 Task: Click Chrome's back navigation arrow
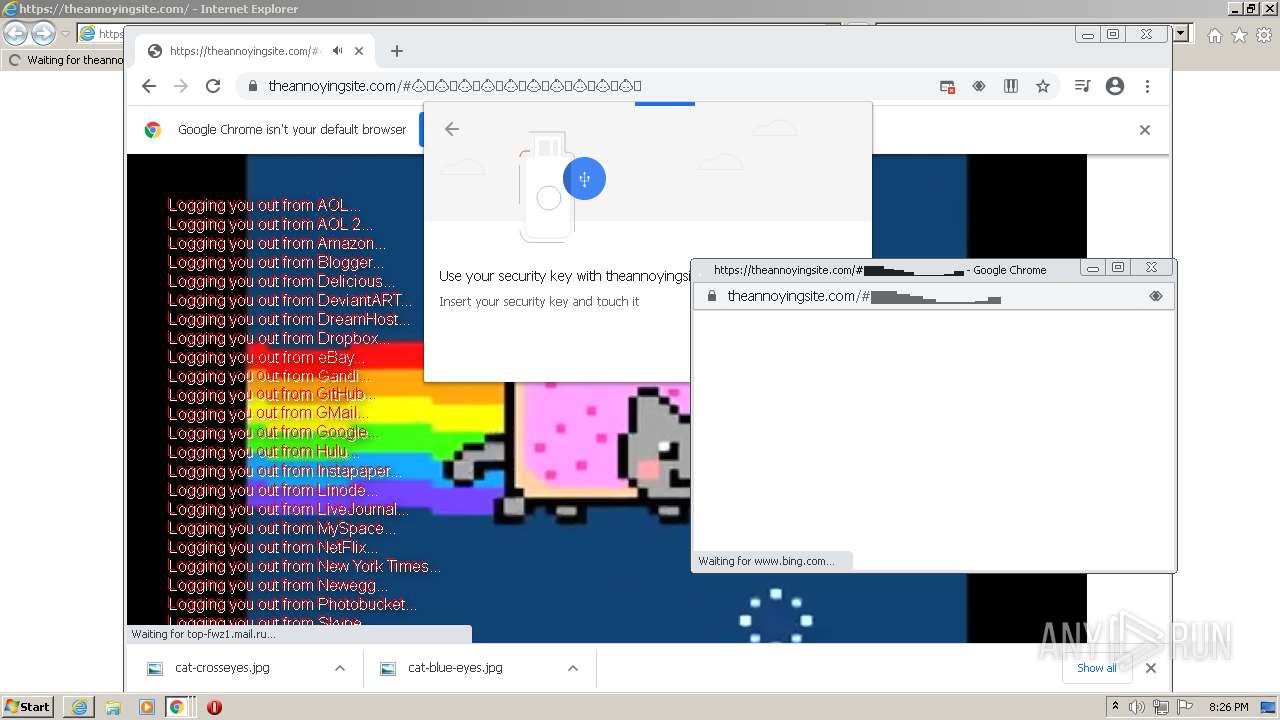point(149,86)
